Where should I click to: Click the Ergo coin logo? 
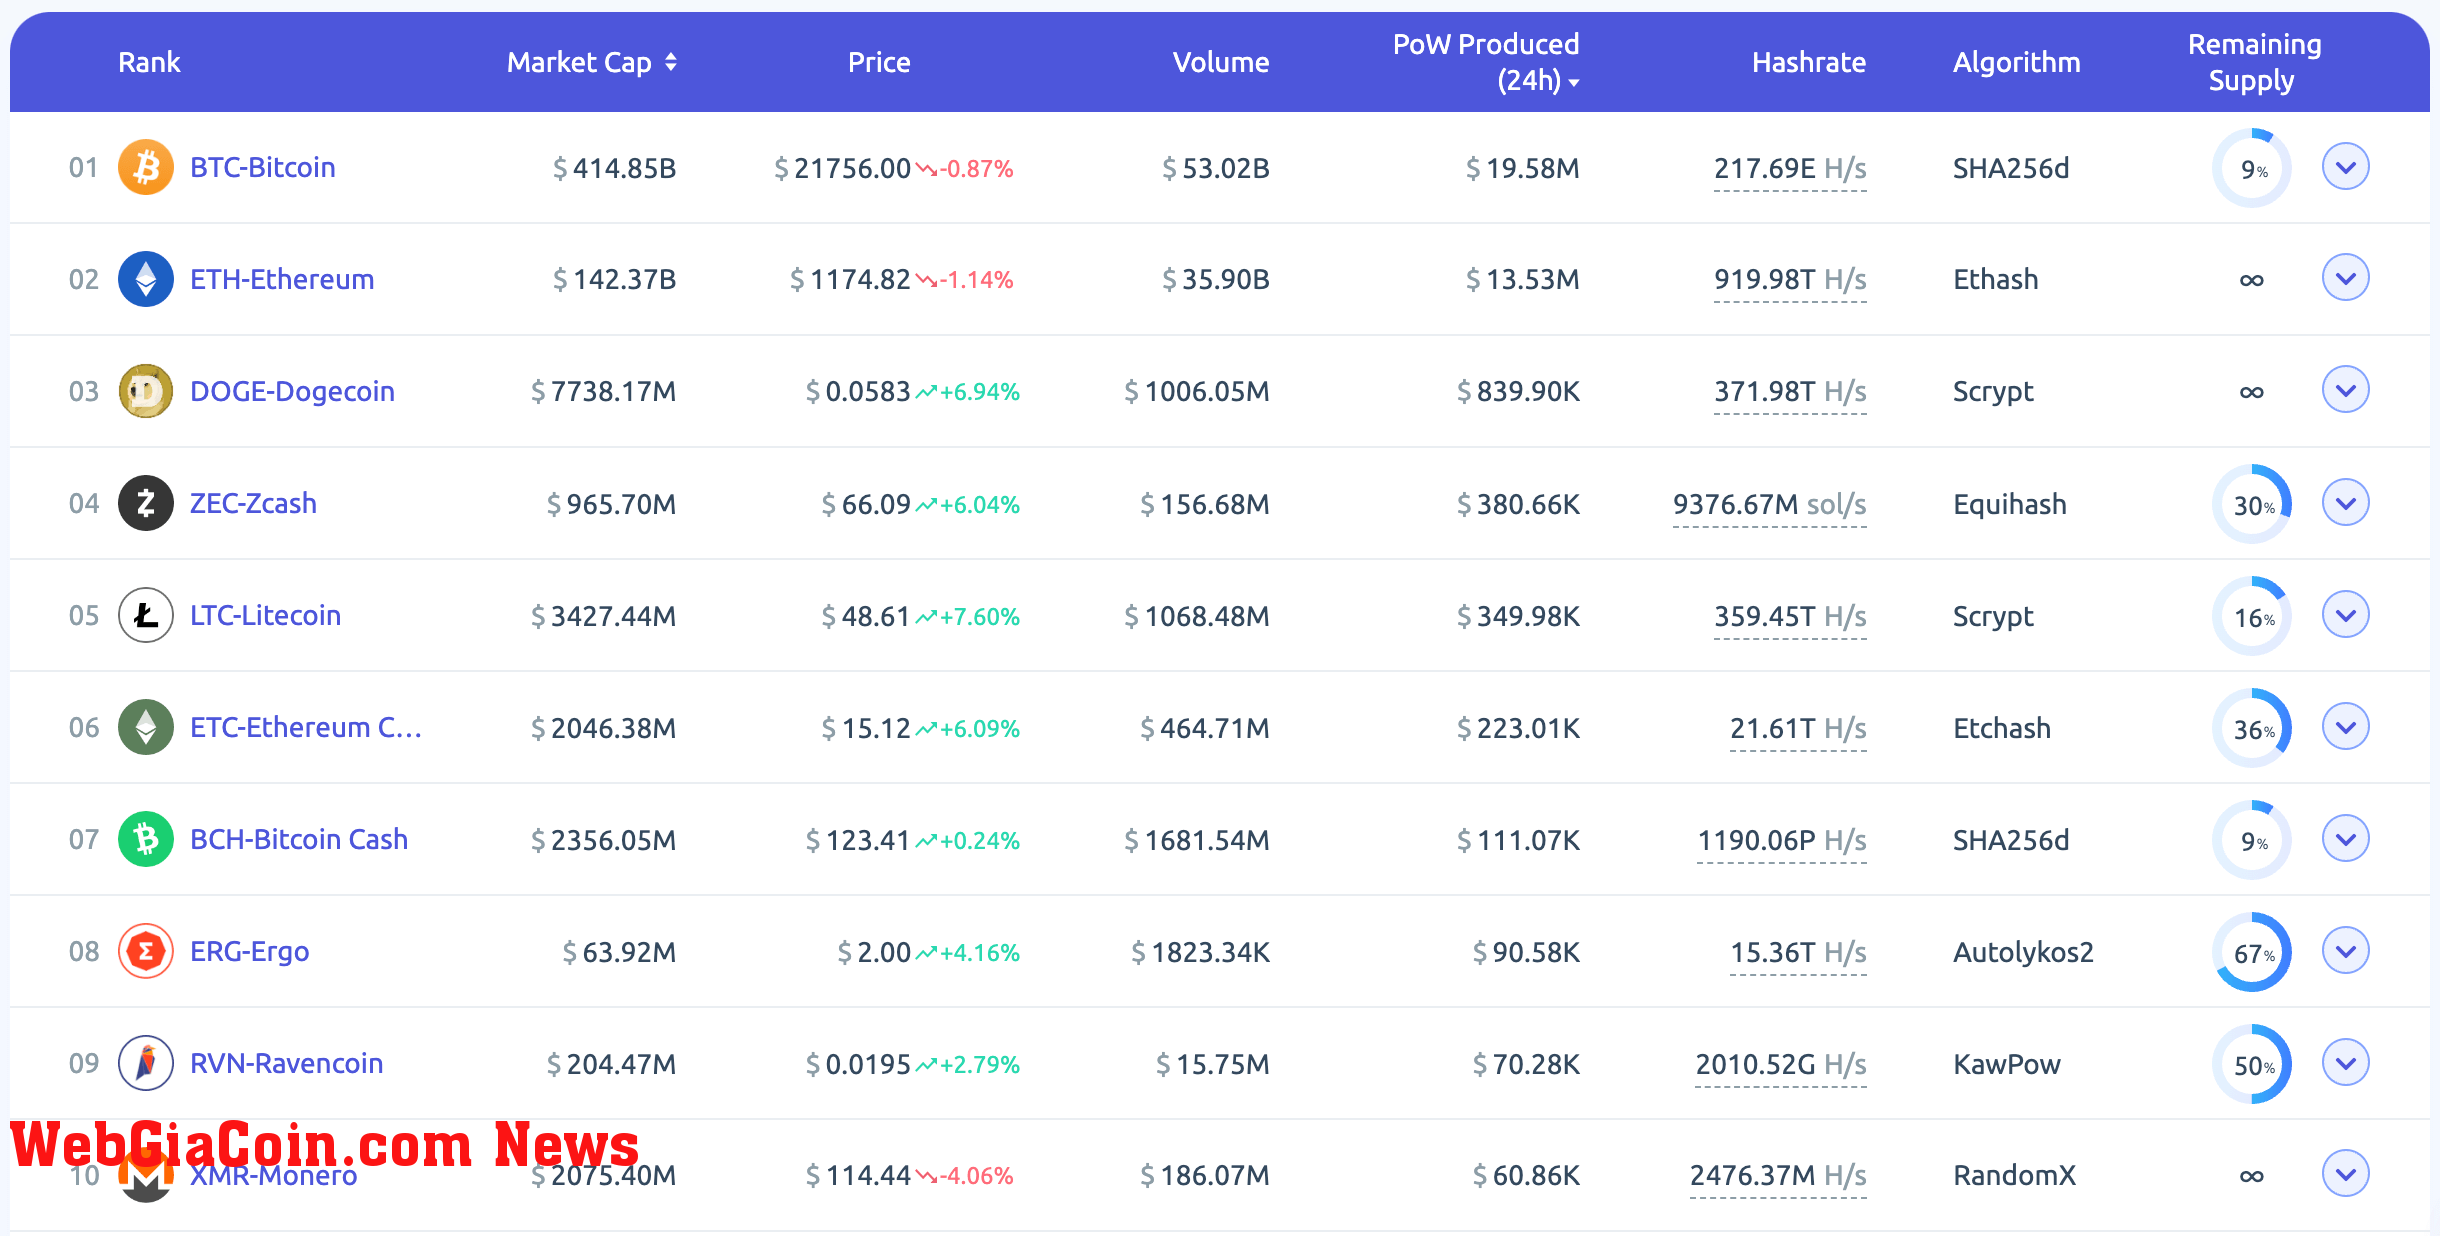pyautogui.click(x=146, y=951)
